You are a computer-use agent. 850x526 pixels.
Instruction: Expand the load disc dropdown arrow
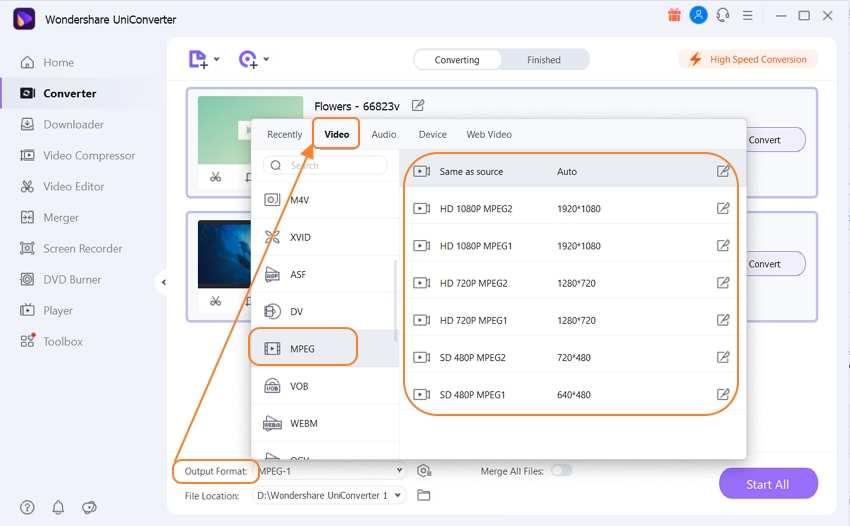[266, 59]
